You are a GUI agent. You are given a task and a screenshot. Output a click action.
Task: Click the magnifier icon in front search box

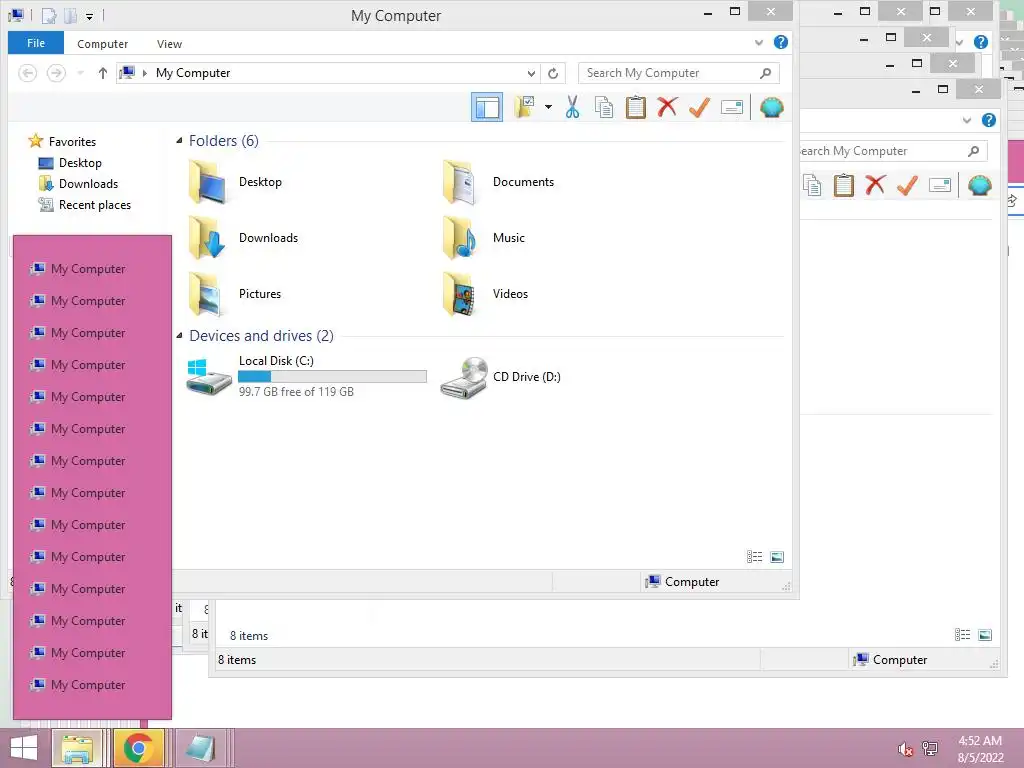click(765, 73)
